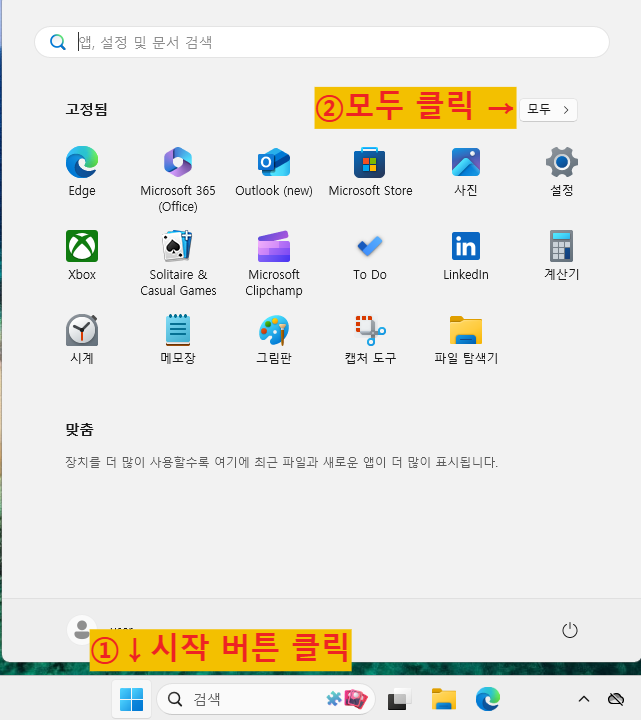Click the 모두 (All apps) button
Viewport: 641px width, 720px height.
tap(548, 110)
